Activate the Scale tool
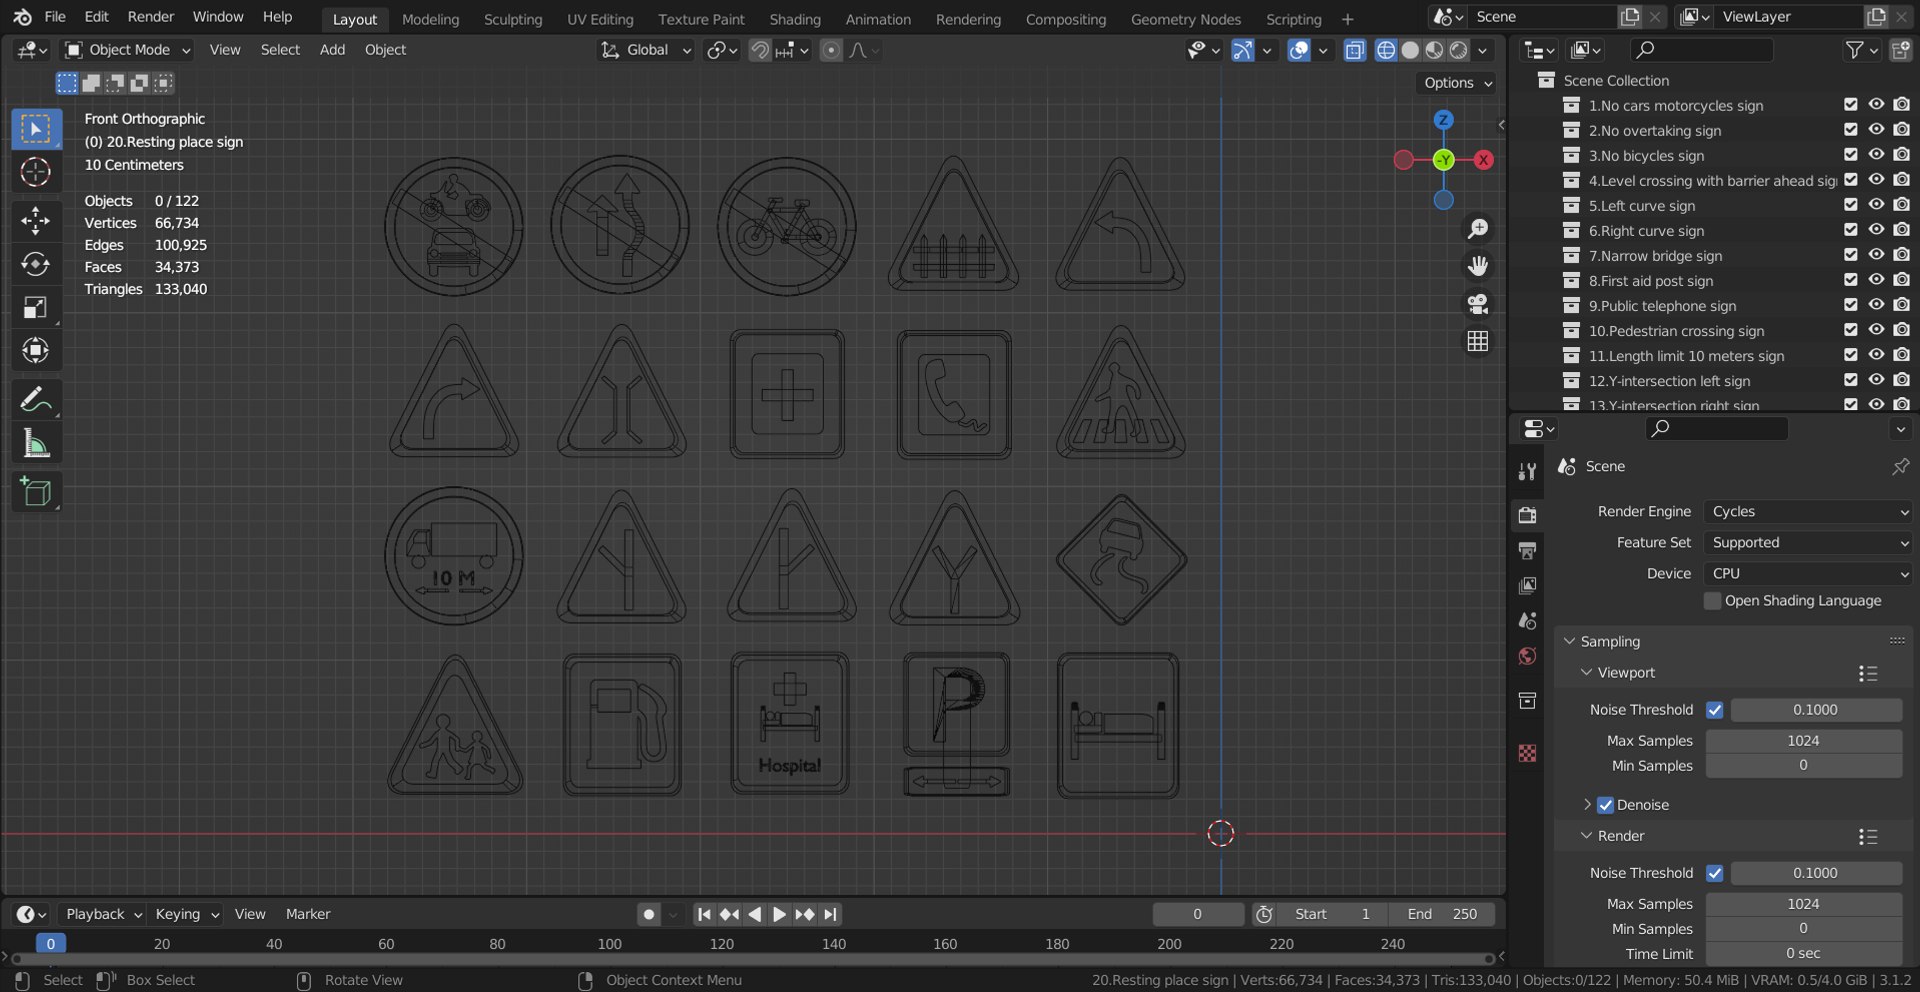This screenshot has height=992, width=1920. [x=36, y=307]
